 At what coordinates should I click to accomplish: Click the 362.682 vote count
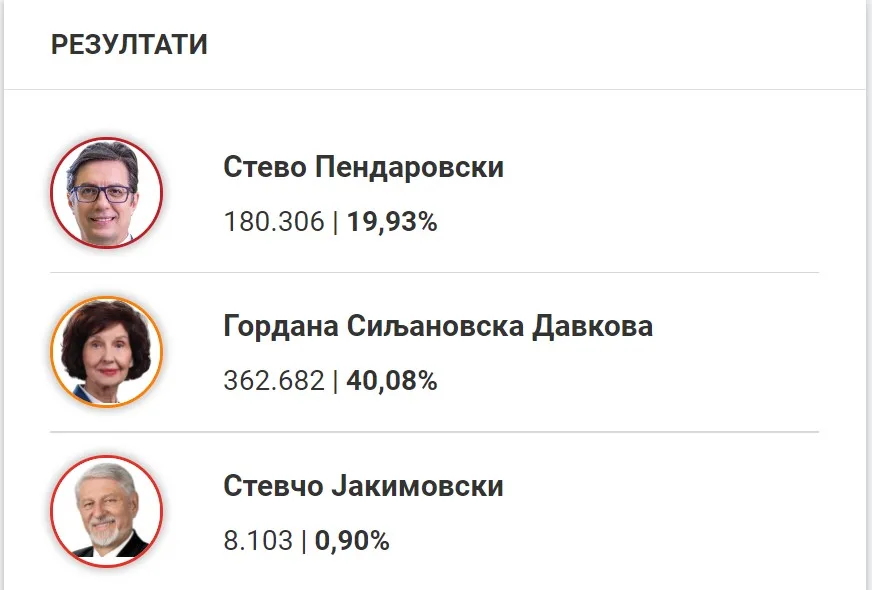(x=274, y=381)
